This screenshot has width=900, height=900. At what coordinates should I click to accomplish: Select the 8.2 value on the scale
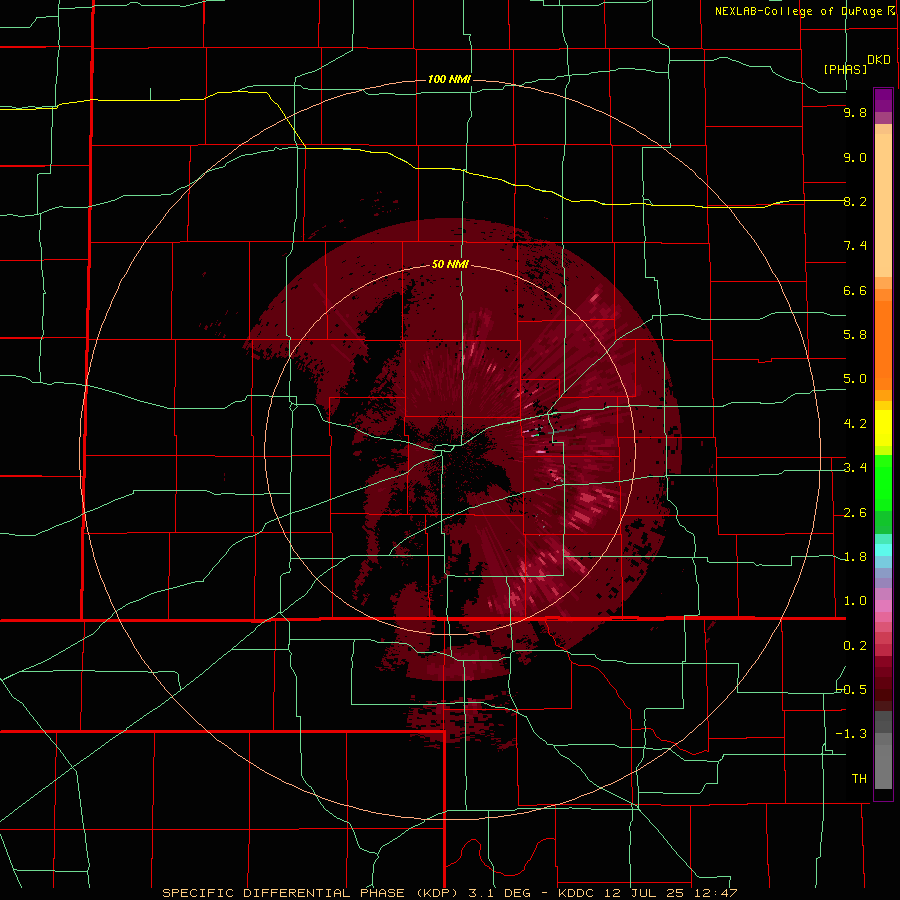[855, 201]
